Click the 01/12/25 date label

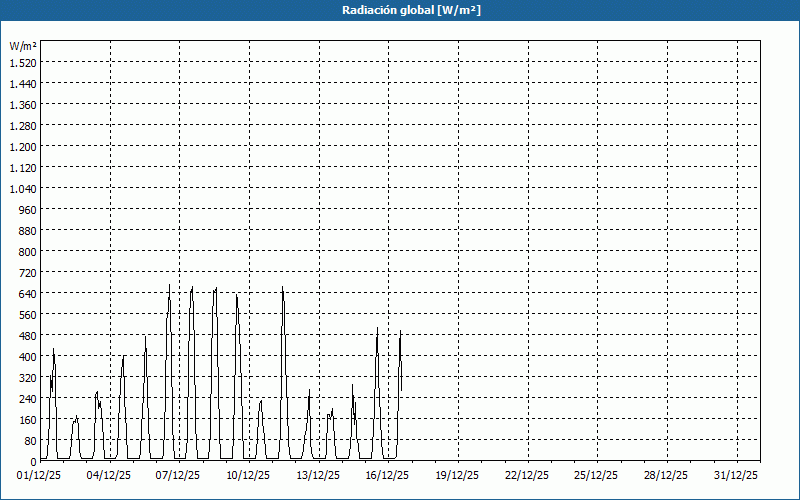tap(40, 475)
